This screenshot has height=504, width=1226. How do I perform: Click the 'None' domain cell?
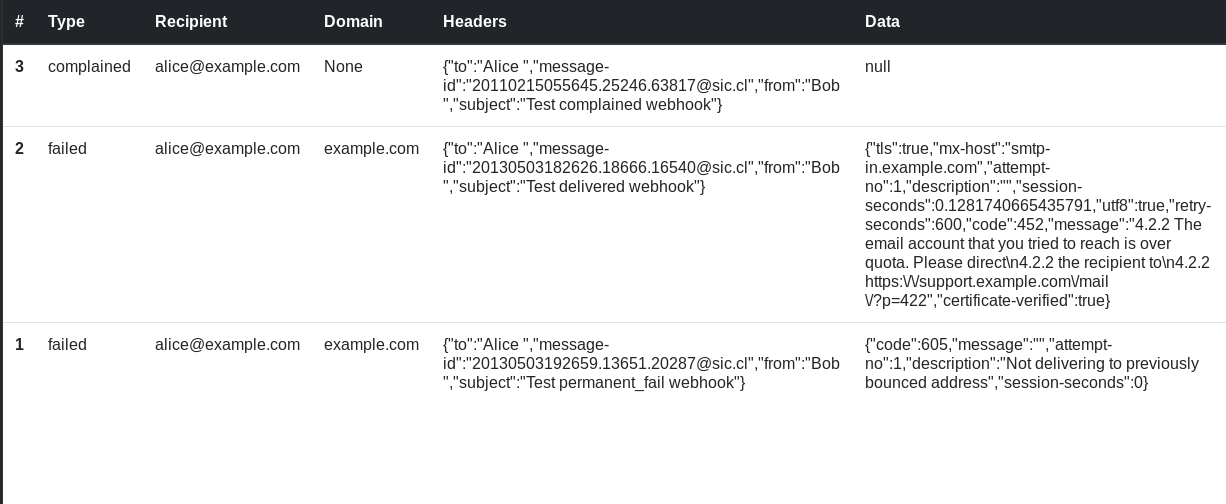point(343,67)
